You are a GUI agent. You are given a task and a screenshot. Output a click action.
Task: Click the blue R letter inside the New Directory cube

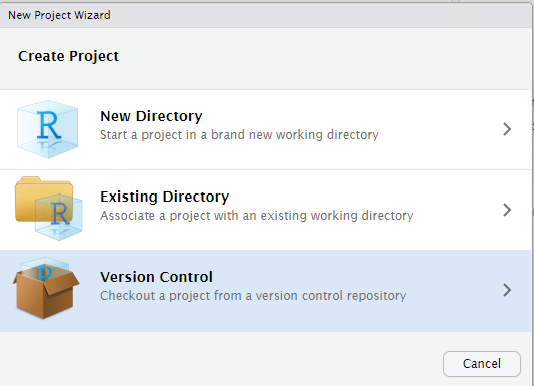coord(49,125)
